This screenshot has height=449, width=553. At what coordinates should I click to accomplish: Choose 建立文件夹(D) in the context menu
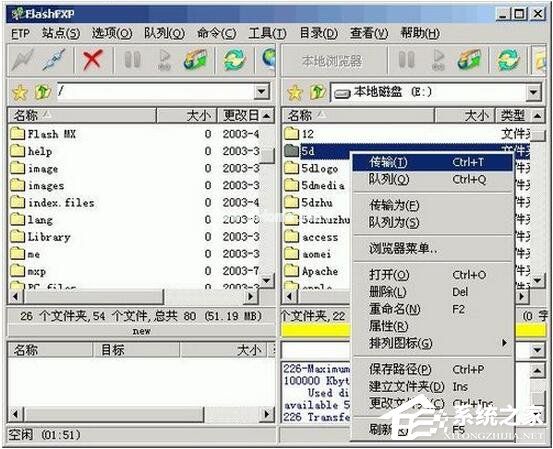coord(433,387)
